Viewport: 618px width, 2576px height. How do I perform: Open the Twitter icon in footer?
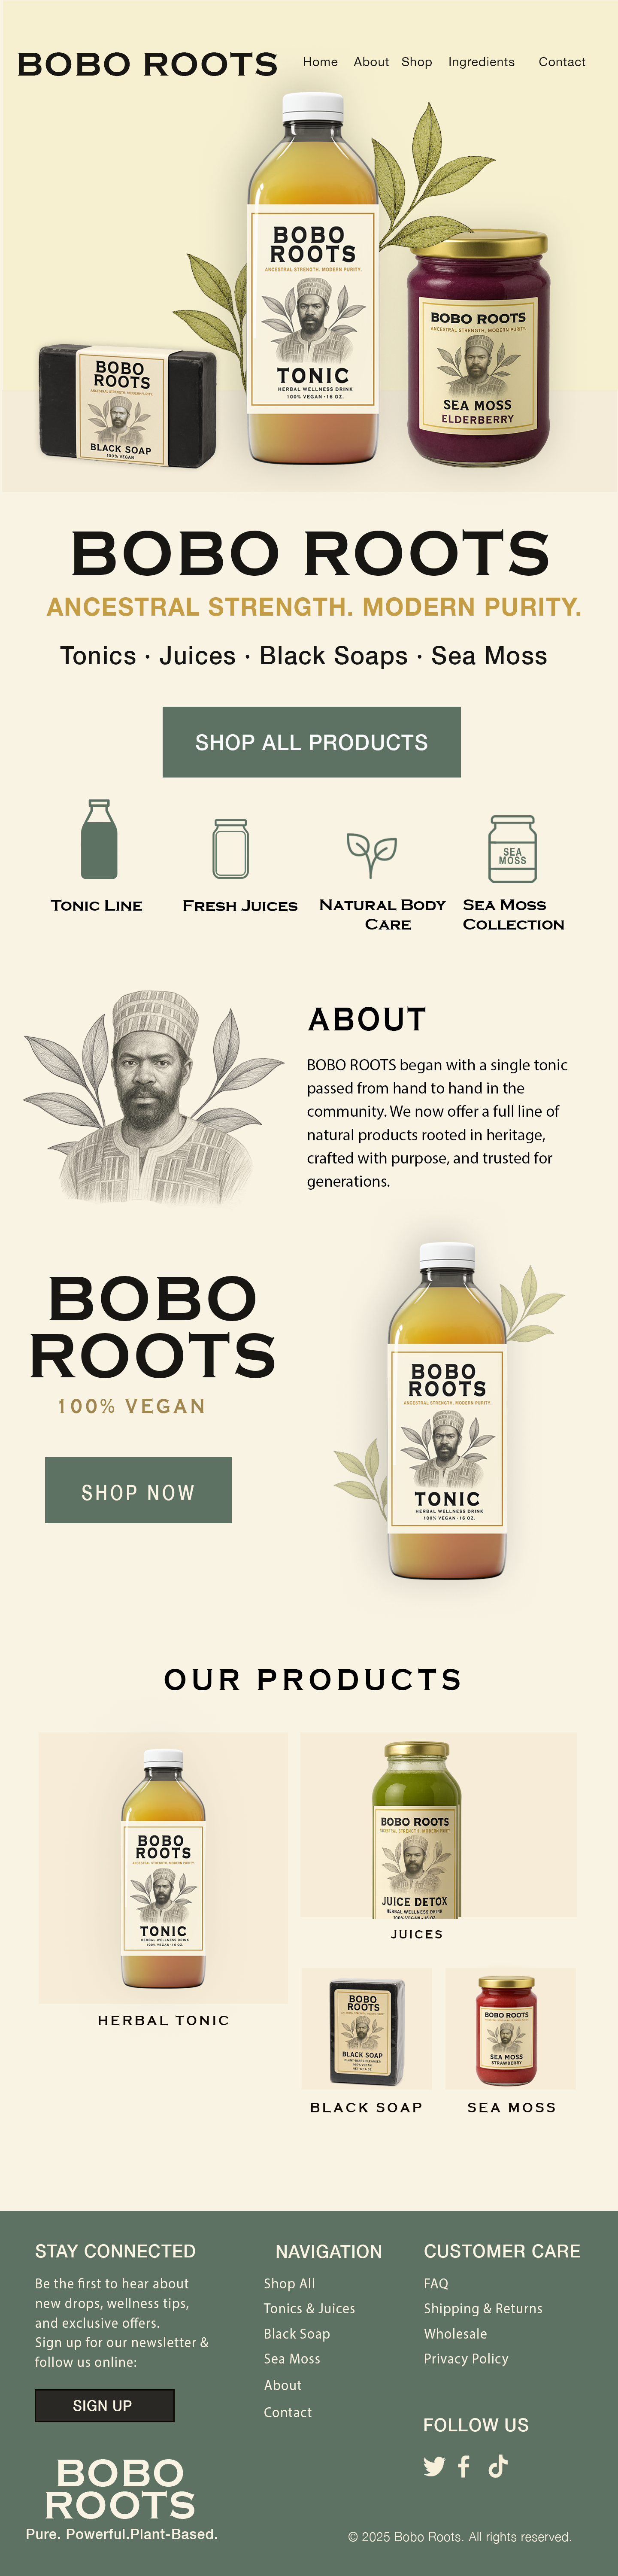(x=434, y=2466)
